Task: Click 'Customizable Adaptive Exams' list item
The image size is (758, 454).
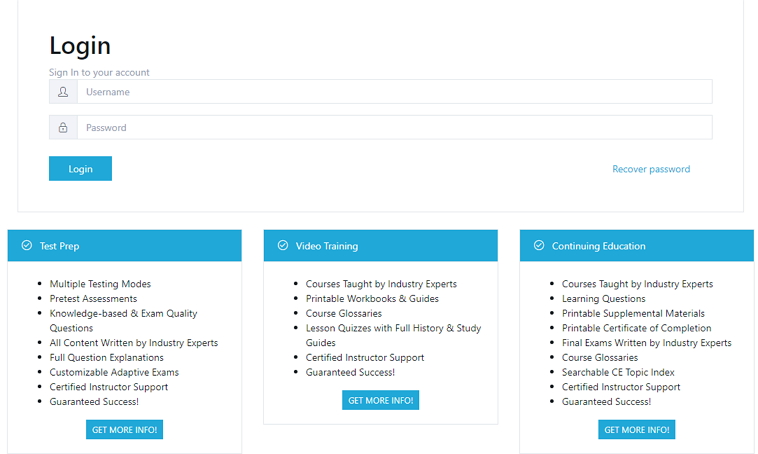Action: tap(114, 372)
